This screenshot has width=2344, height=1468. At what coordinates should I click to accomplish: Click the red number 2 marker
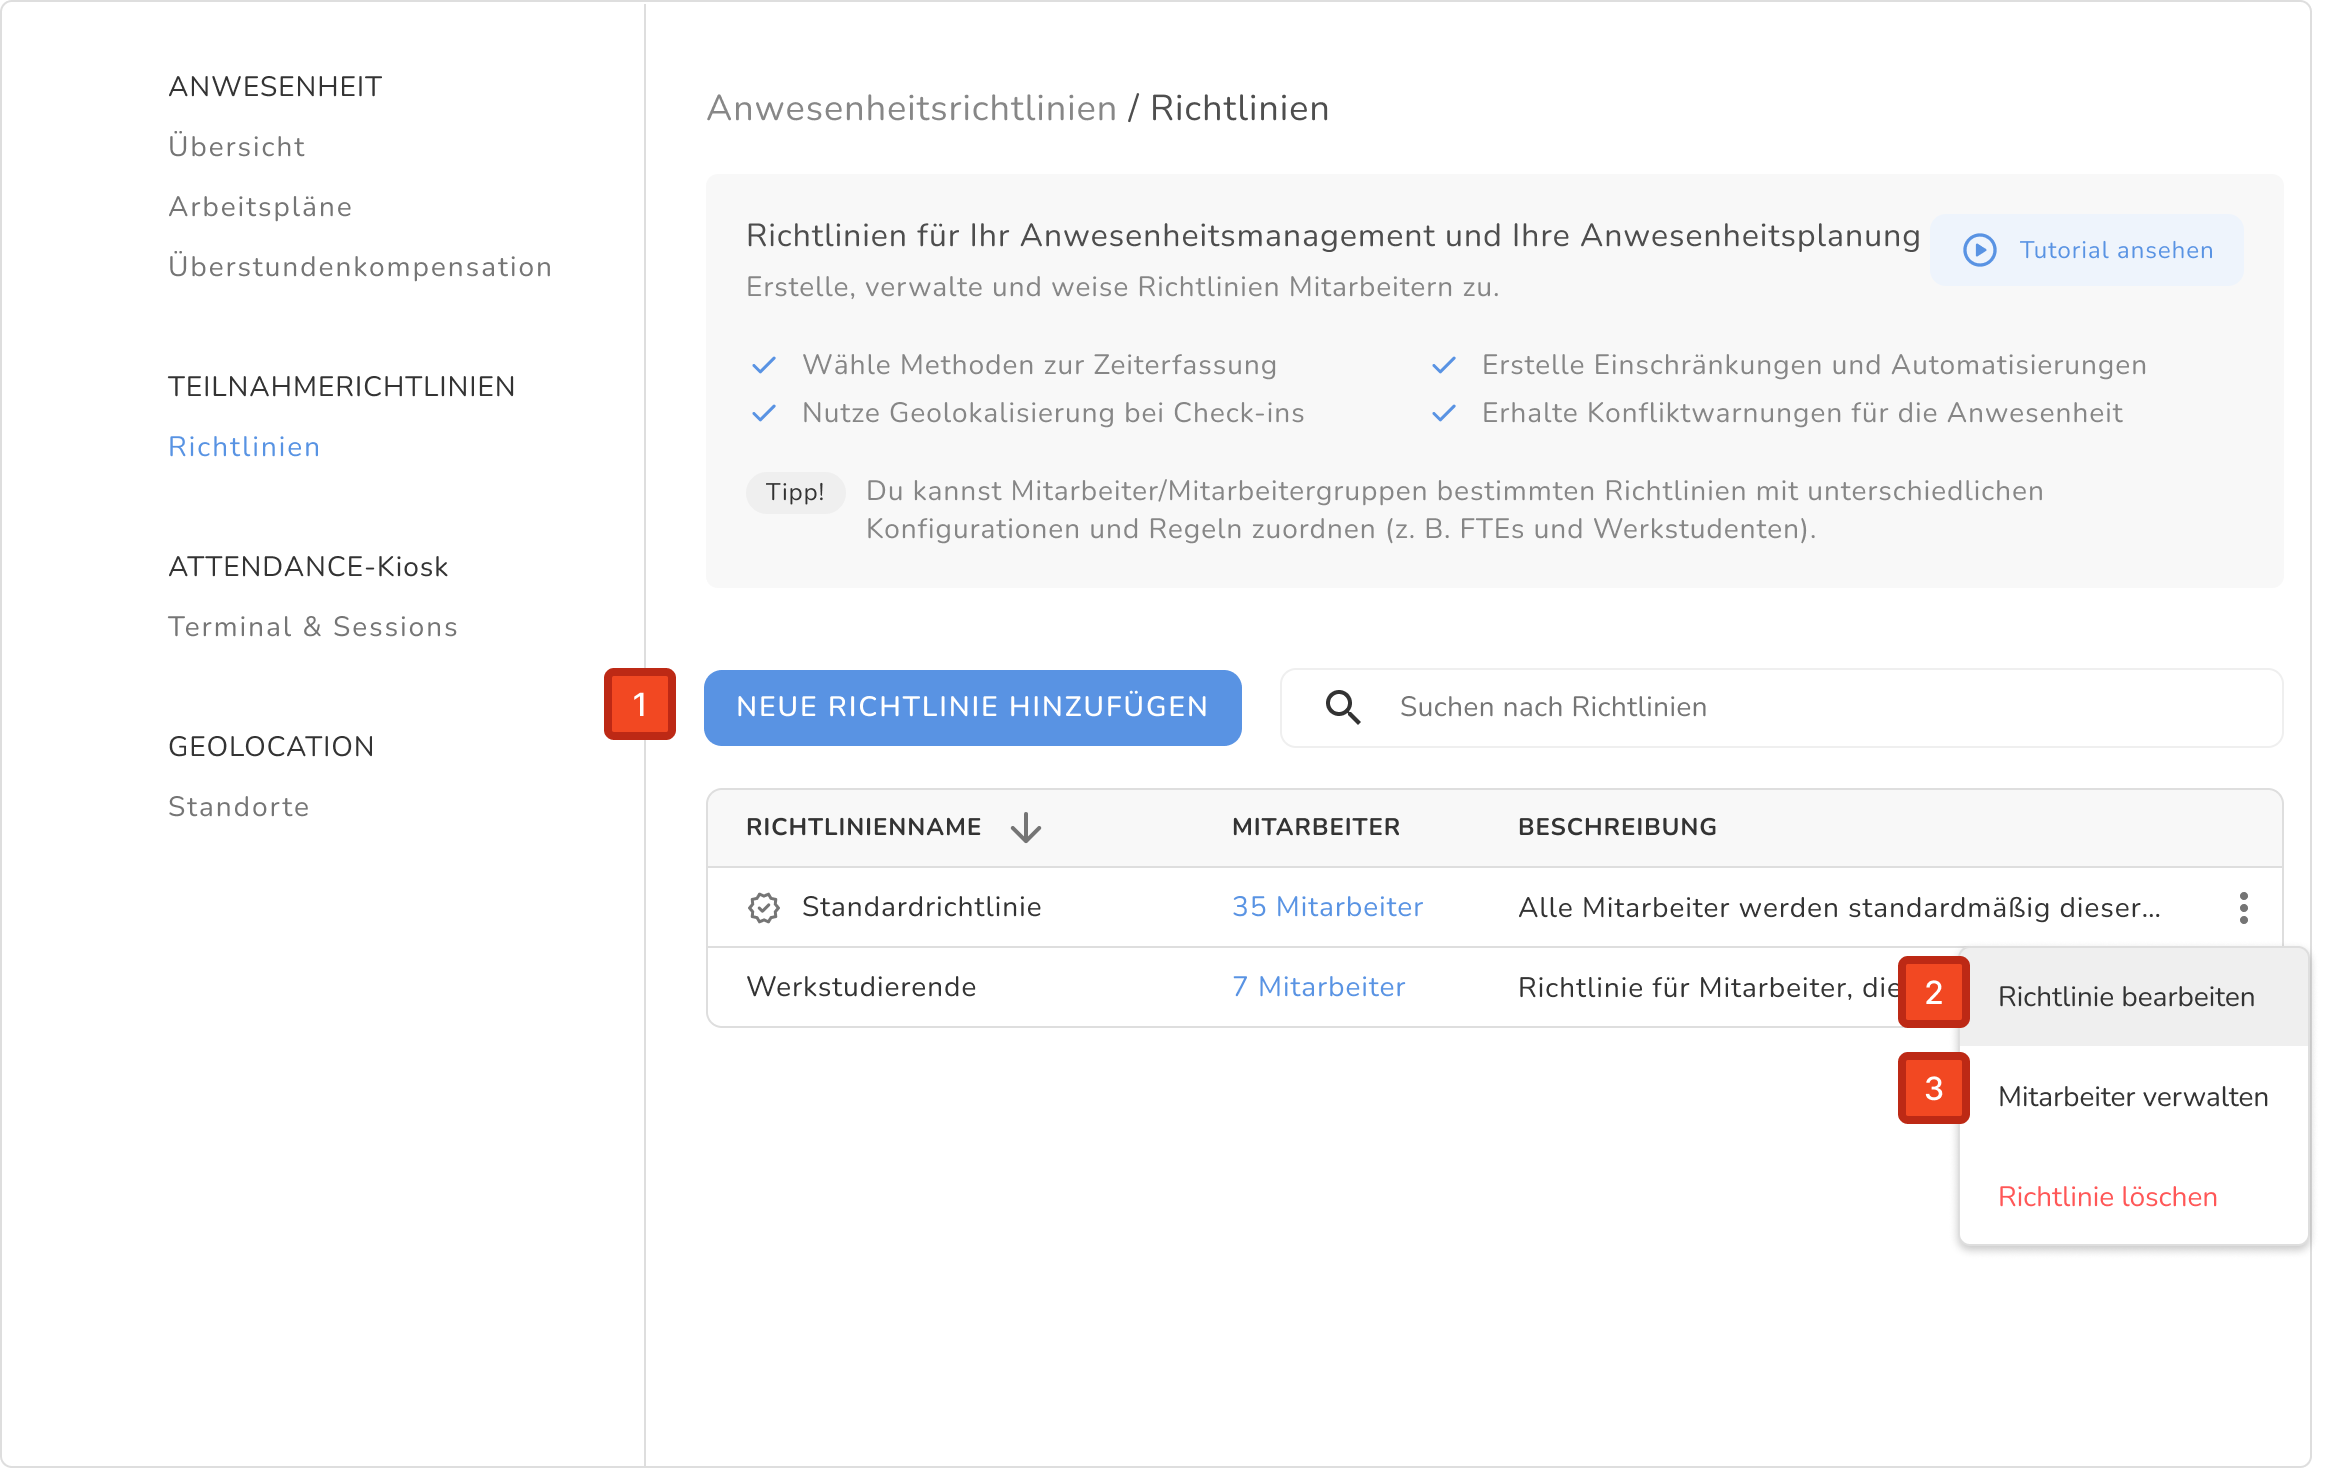1933,992
